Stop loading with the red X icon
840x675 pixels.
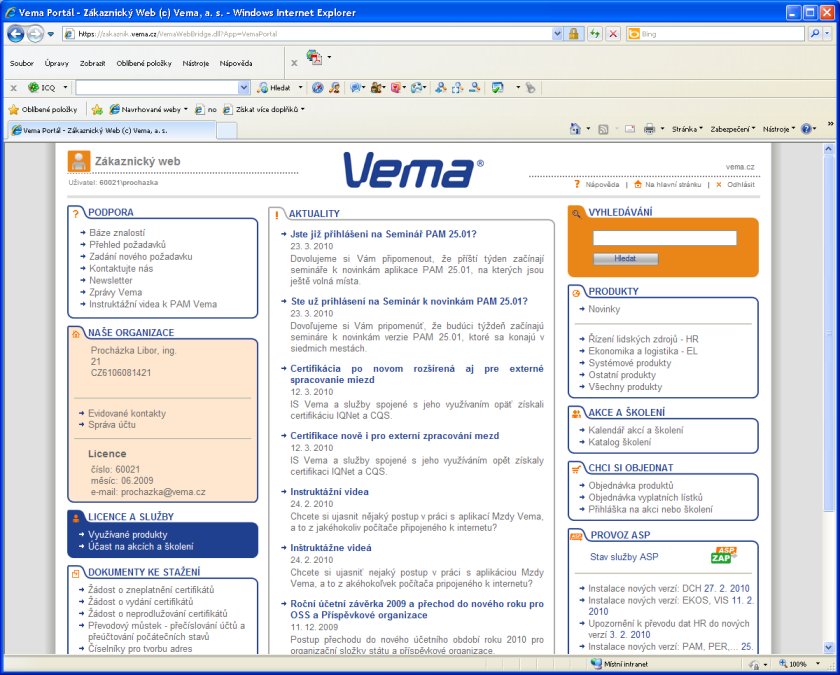click(613, 34)
